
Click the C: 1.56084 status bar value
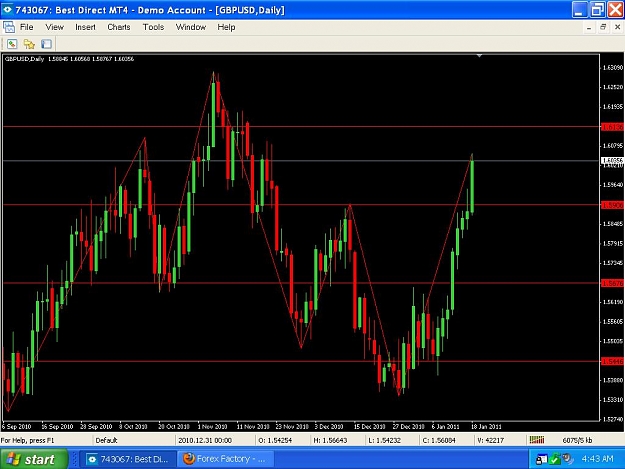pos(439,440)
